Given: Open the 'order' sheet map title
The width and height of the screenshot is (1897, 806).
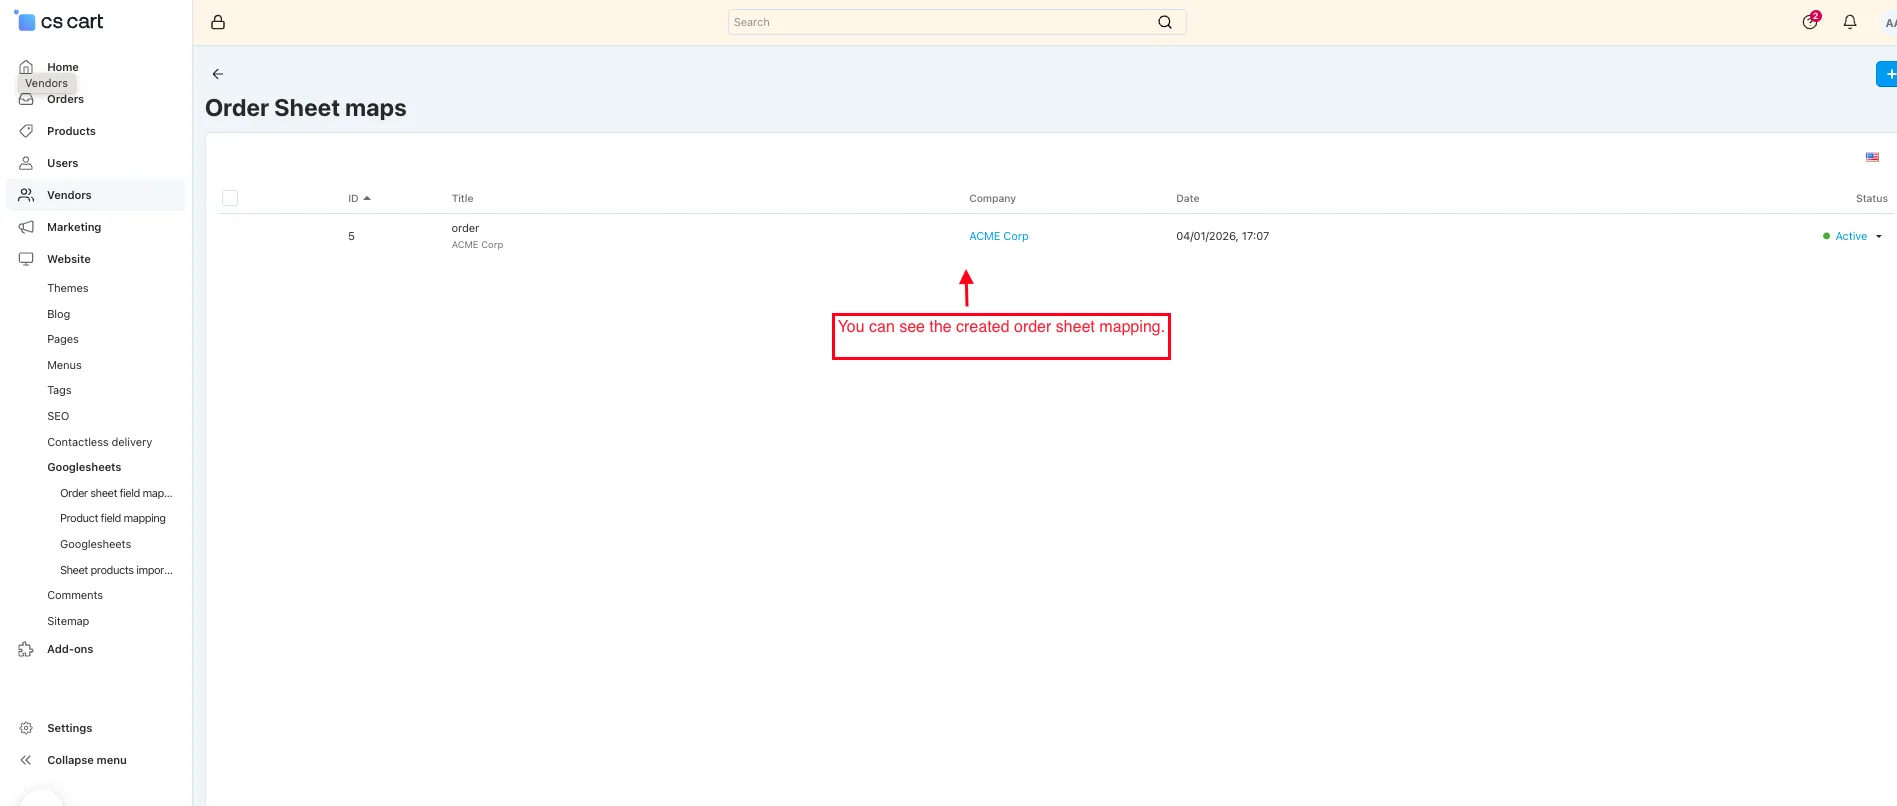Looking at the screenshot, I should tap(465, 228).
